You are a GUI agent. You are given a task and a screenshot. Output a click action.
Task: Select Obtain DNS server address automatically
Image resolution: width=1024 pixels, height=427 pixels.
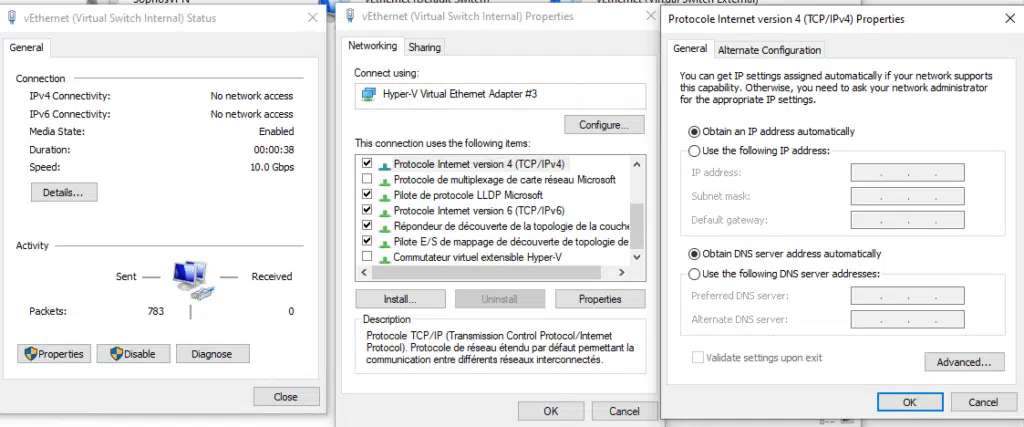point(694,253)
